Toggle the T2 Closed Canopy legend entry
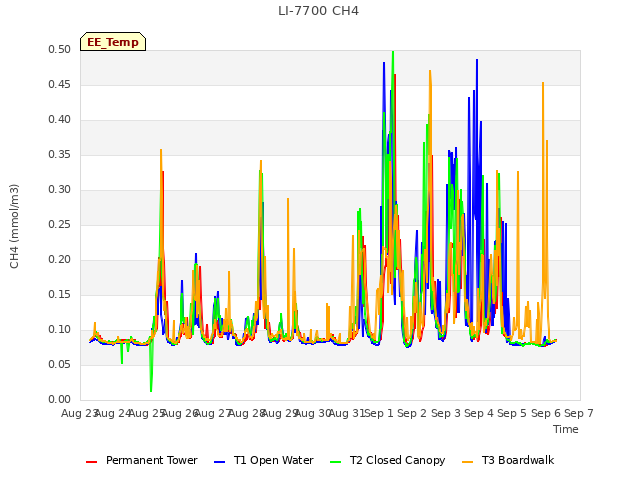Image resolution: width=640 pixels, height=480 pixels. coord(387,460)
